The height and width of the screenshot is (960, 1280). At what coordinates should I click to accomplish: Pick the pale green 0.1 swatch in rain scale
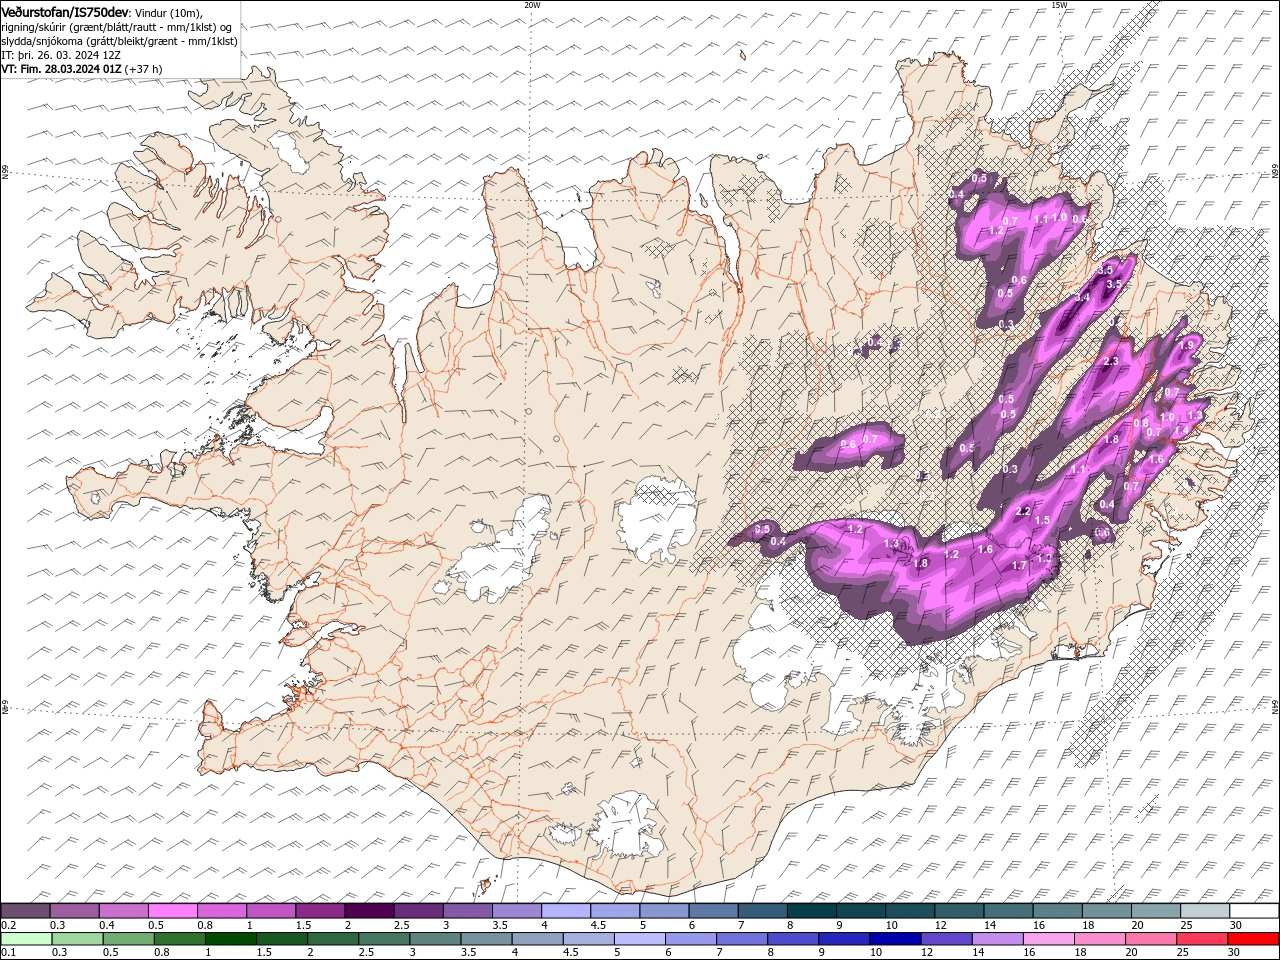click(x=27, y=939)
